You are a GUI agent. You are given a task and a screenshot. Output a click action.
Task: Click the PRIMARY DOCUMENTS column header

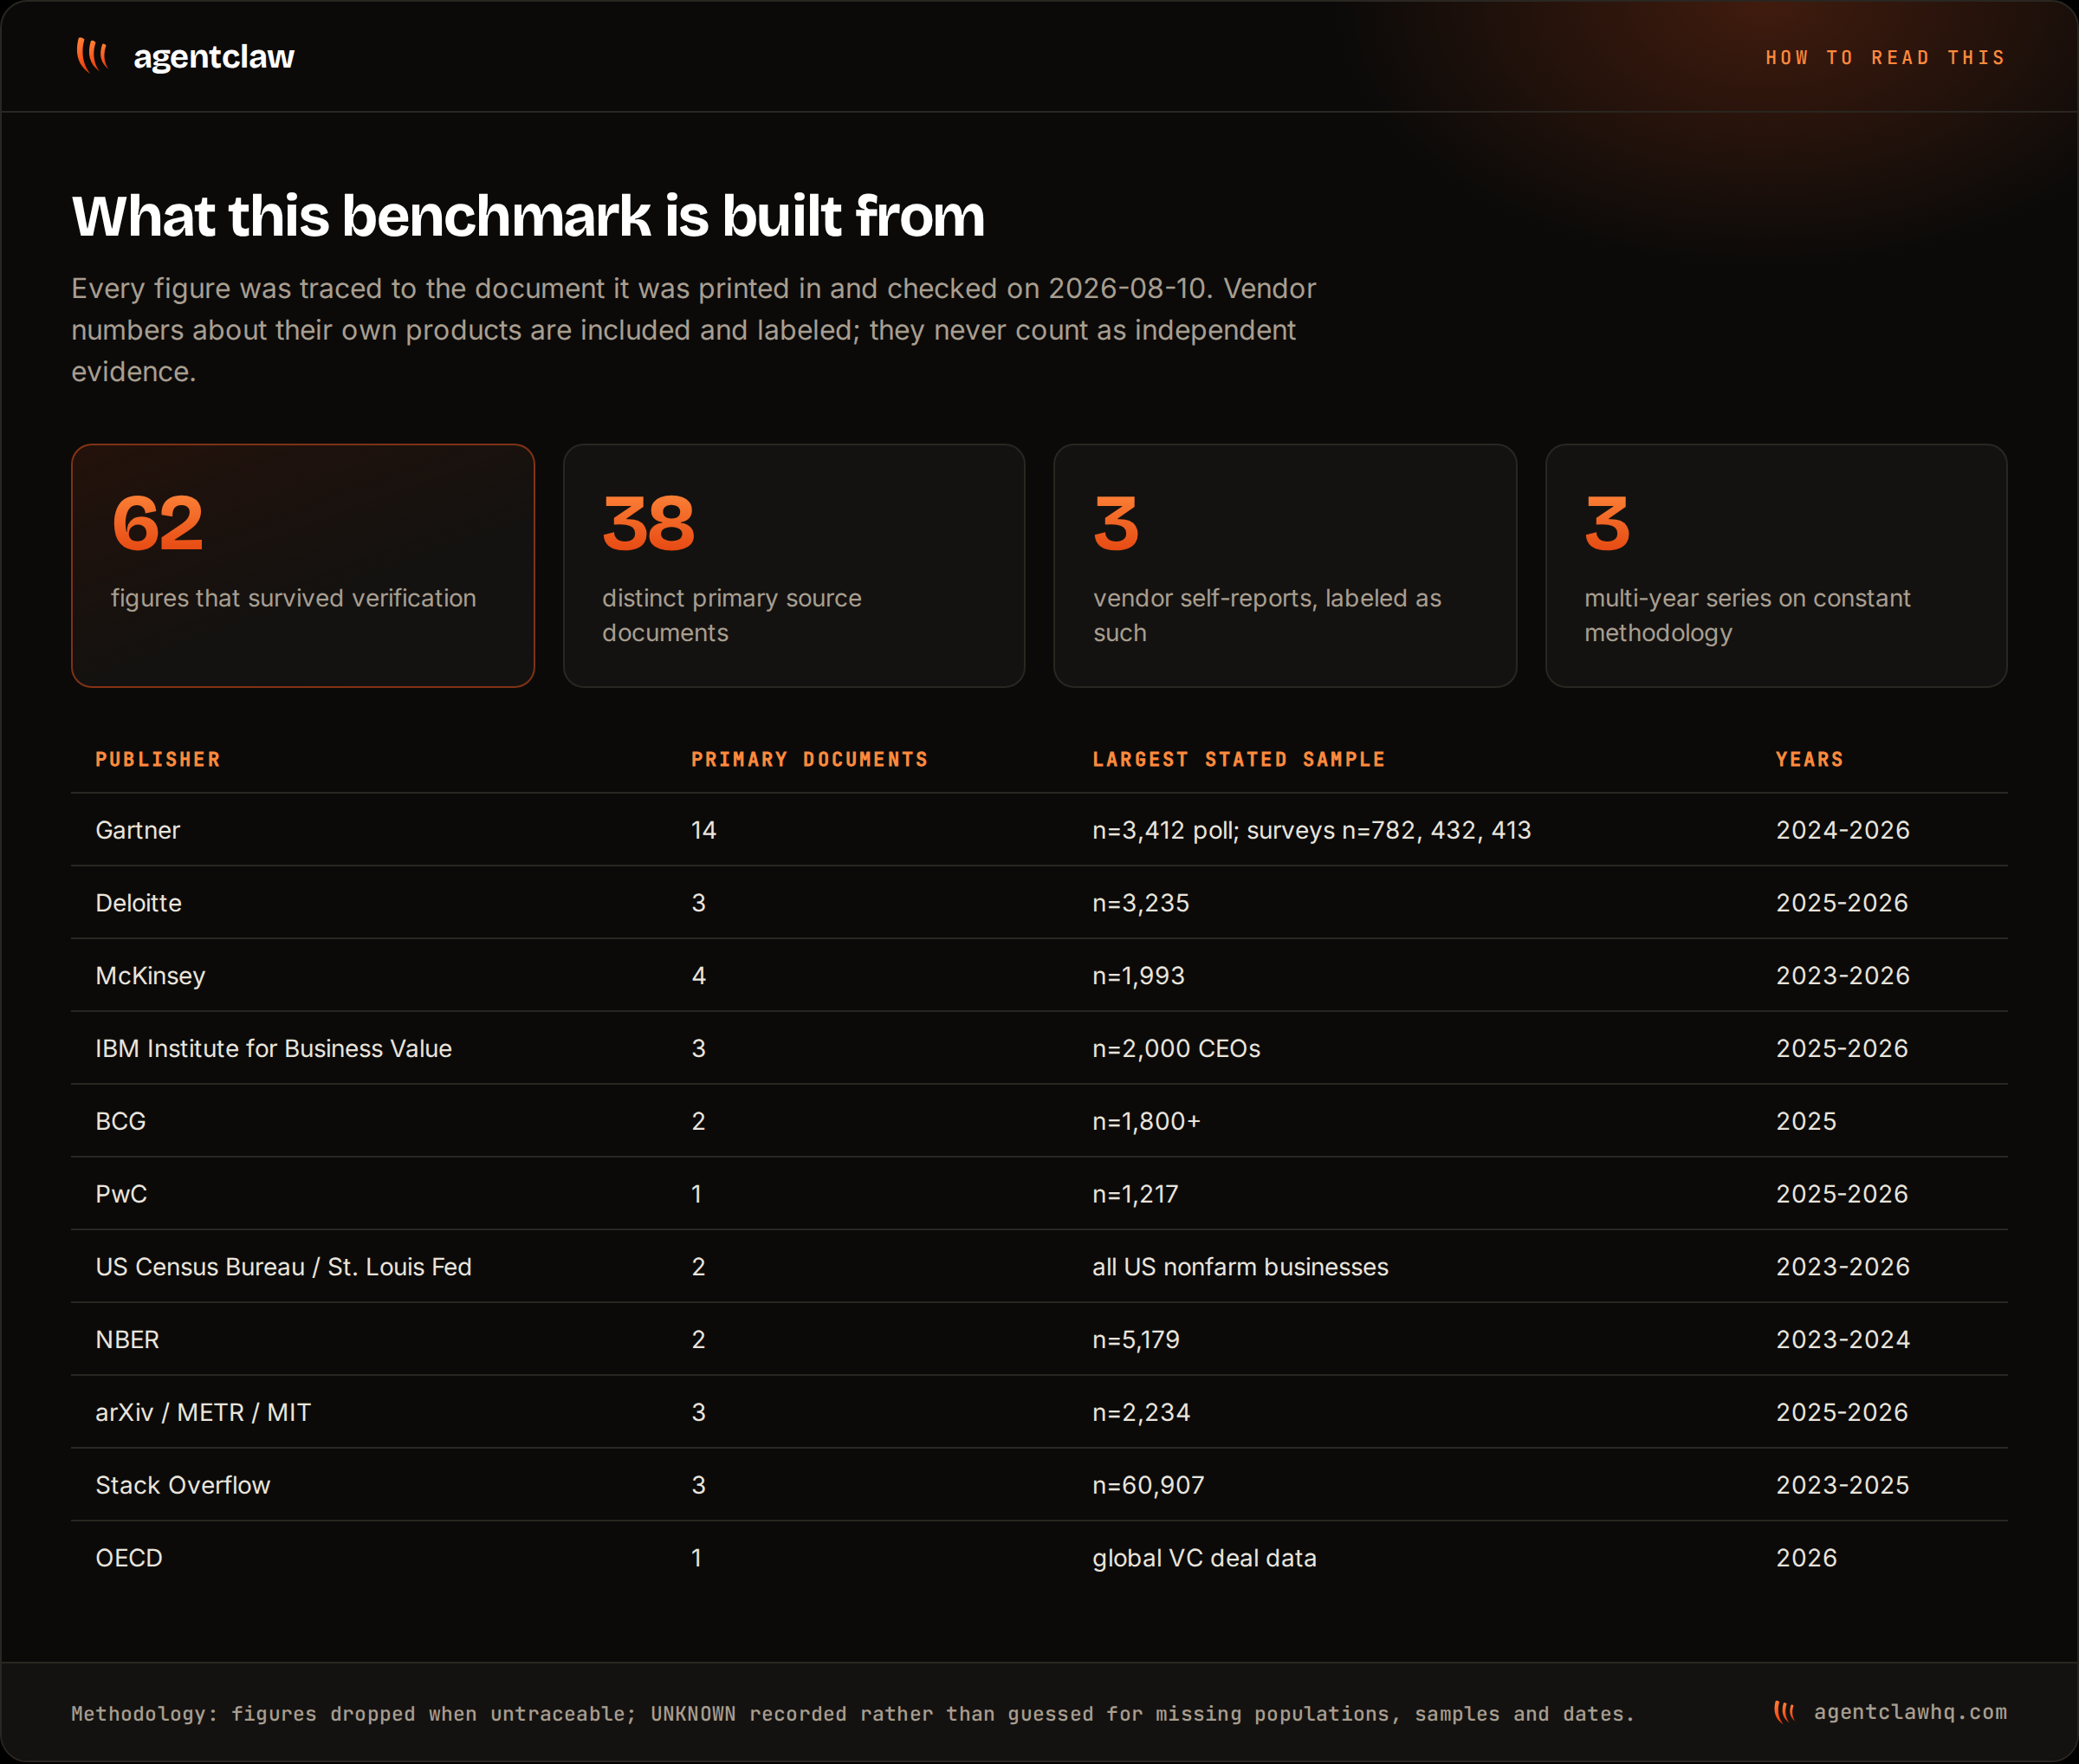(810, 760)
